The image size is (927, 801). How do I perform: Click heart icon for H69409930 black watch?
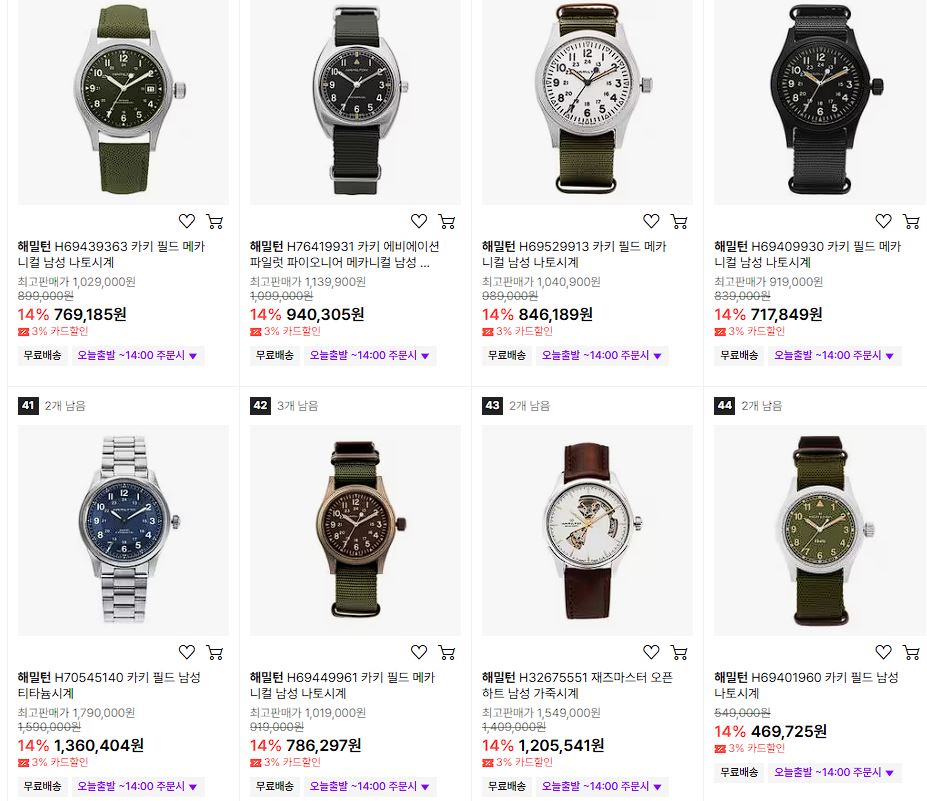tap(884, 221)
